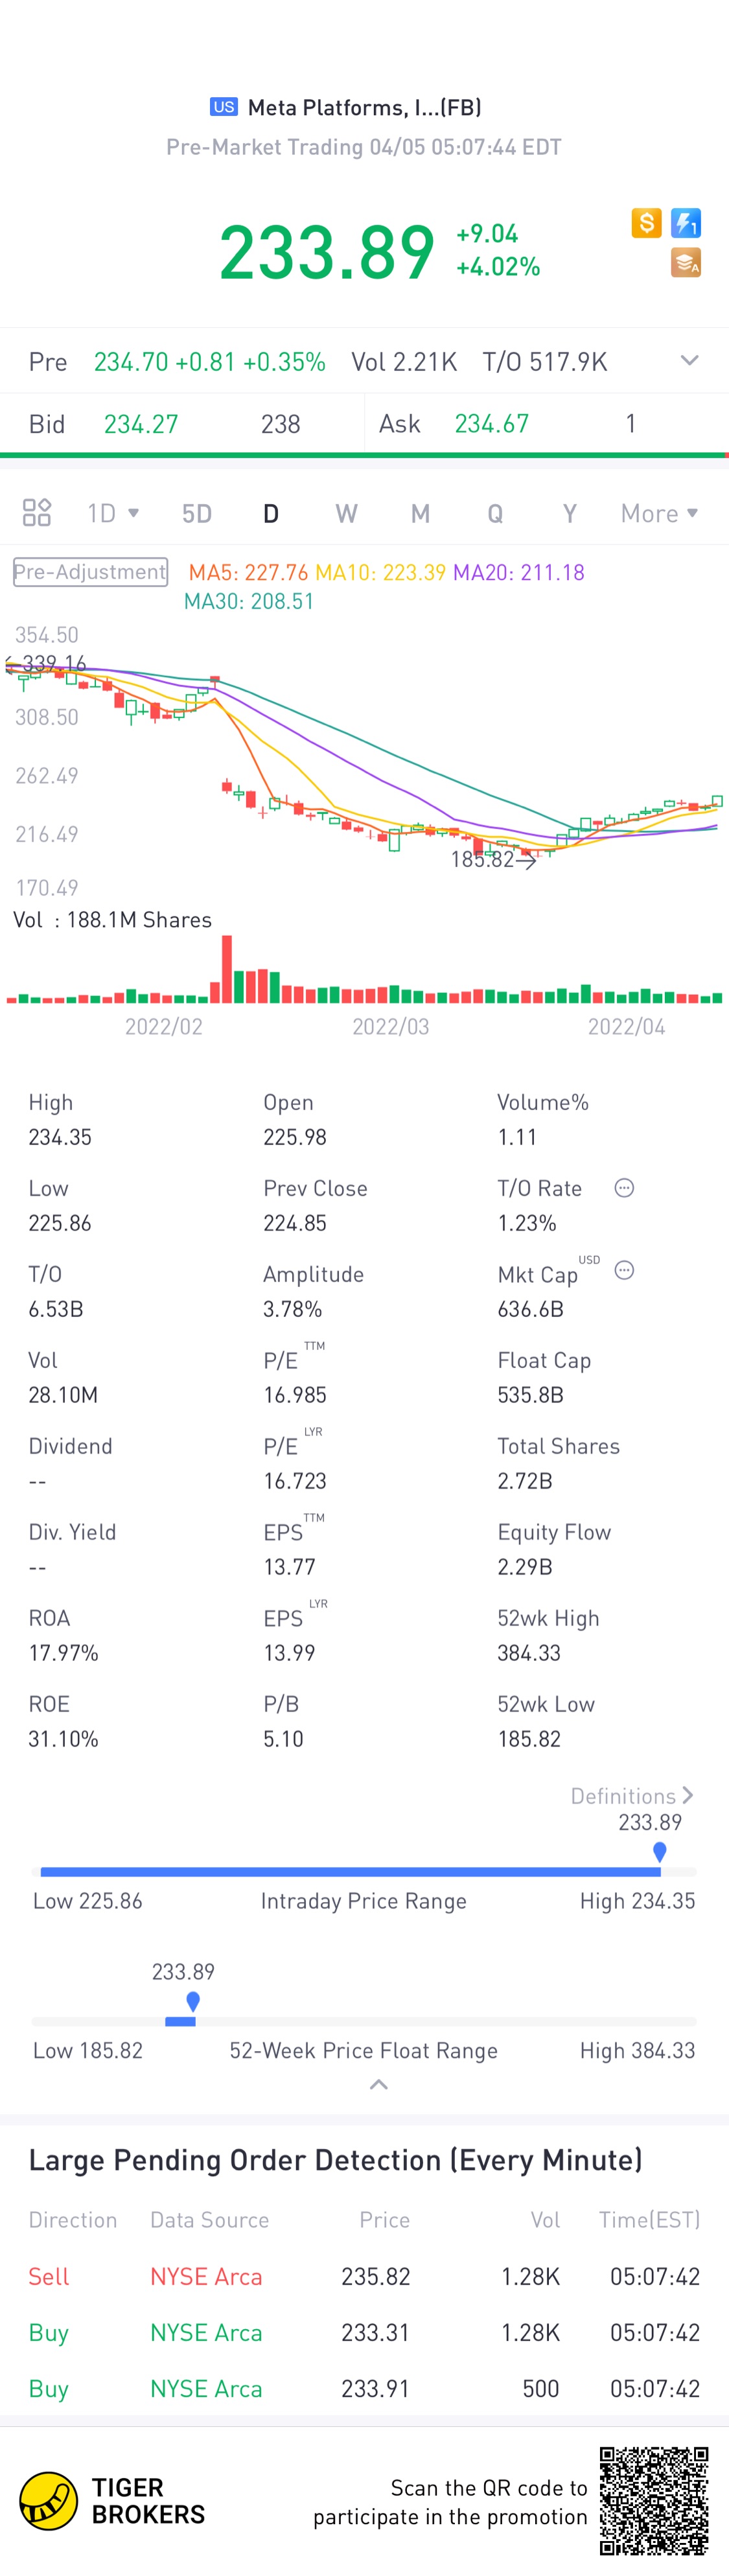Tap the Intraday Price Range marker

659,1852
